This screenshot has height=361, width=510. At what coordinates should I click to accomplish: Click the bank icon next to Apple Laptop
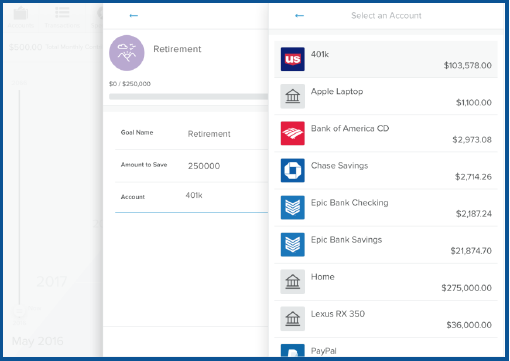292,96
